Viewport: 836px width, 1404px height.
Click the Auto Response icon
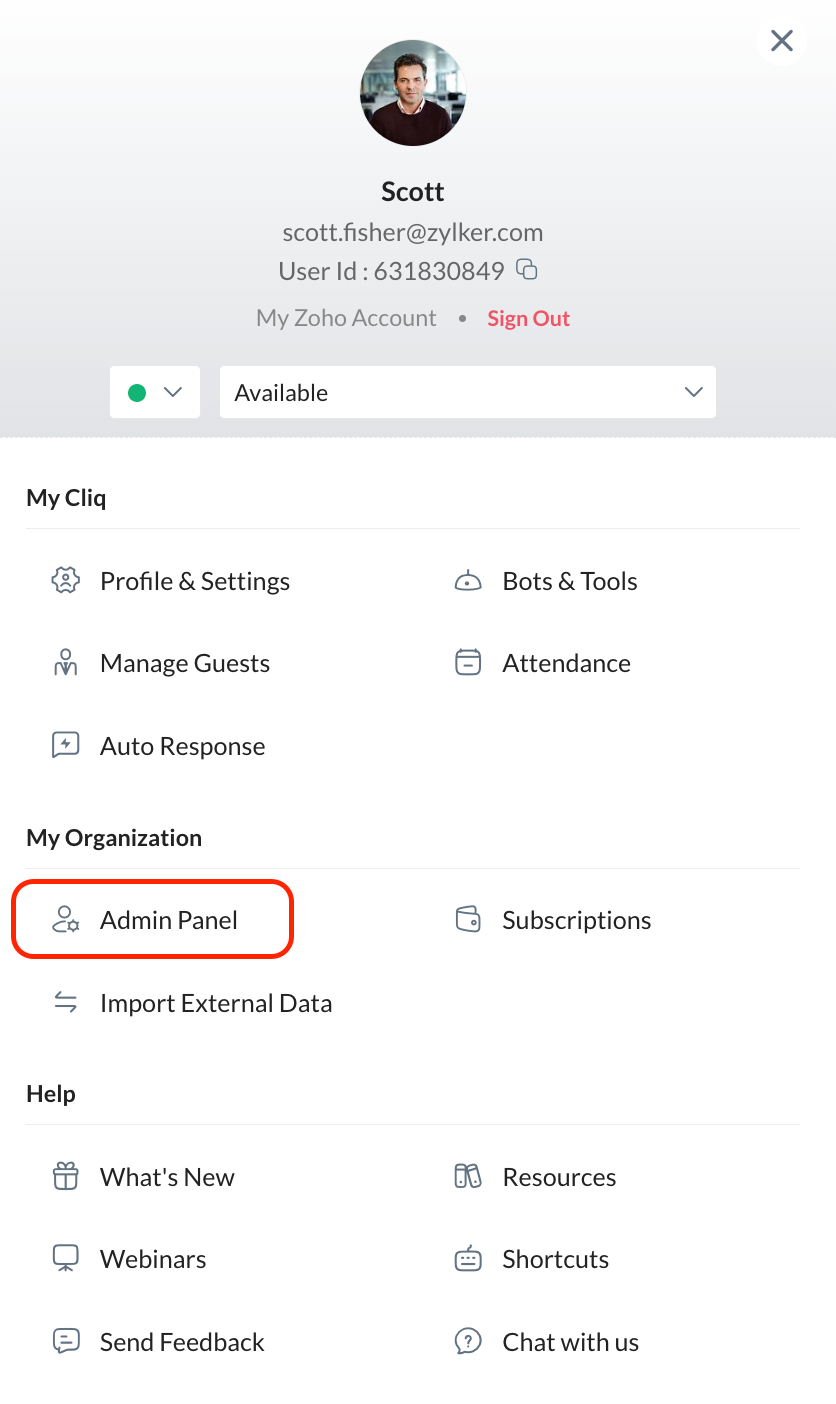[x=66, y=746]
